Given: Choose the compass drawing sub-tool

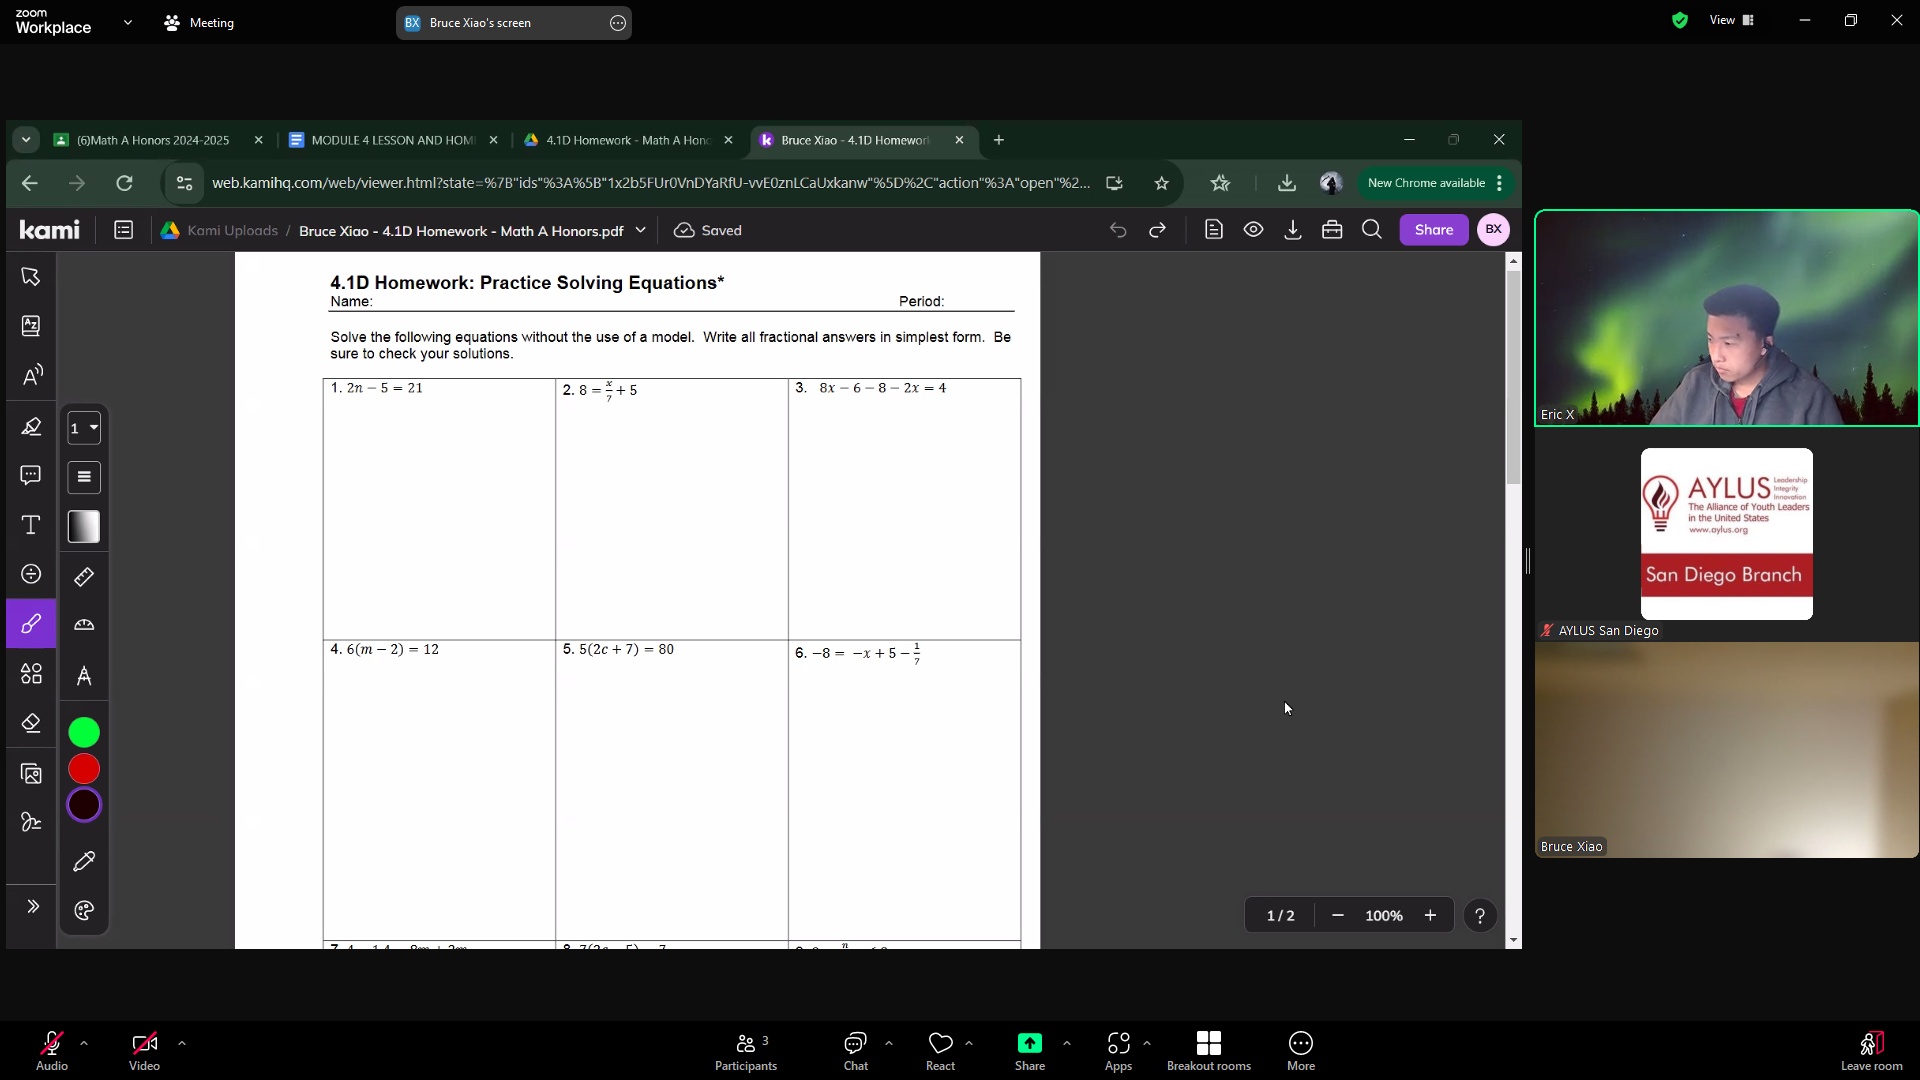Looking at the screenshot, I should (x=84, y=676).
